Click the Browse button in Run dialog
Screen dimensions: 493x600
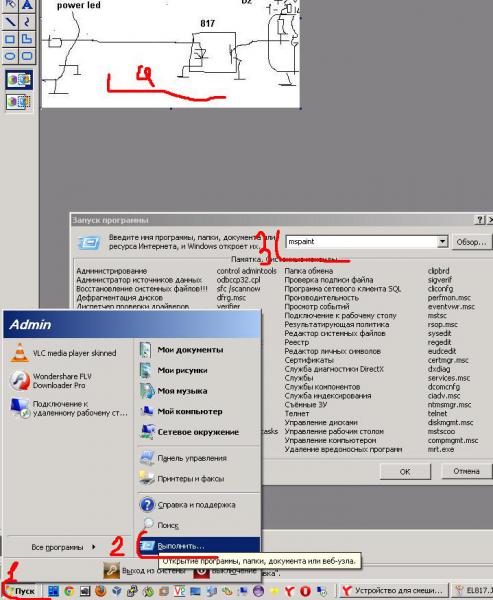coord(471,242)
